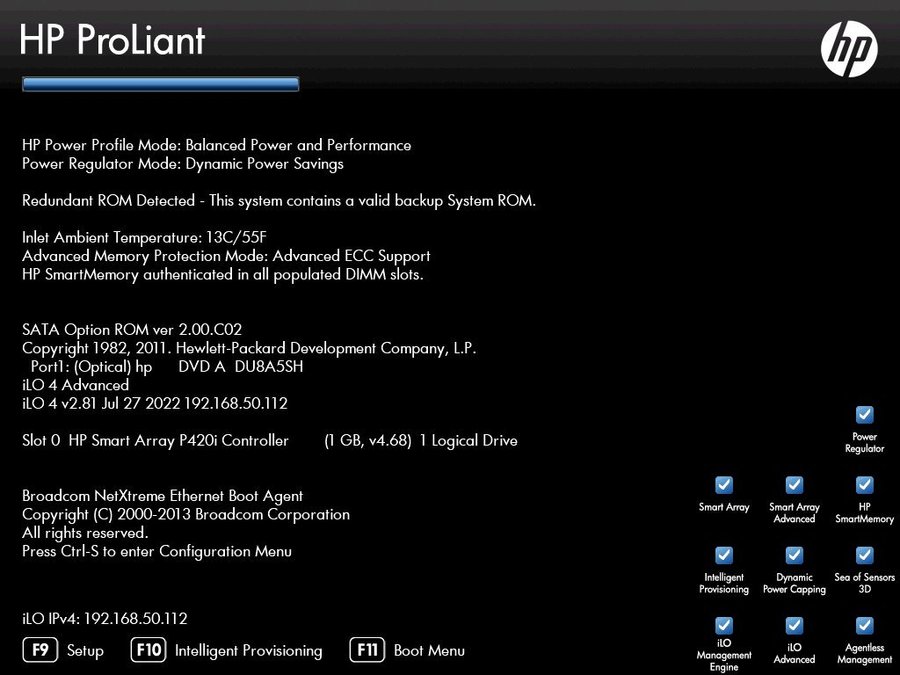Image resolution: width=900 pixels, height=675 pixels.
Task: Click the iLO IPv4 address line
Action: pos(105,619)
